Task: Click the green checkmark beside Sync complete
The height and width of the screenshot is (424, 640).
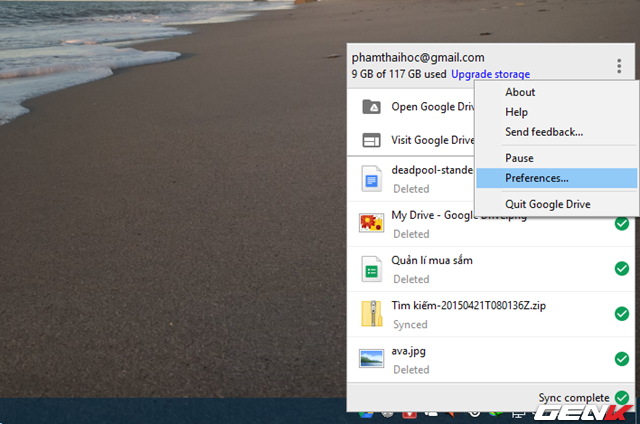Action: pyautogui.click(x=622, y=398)
